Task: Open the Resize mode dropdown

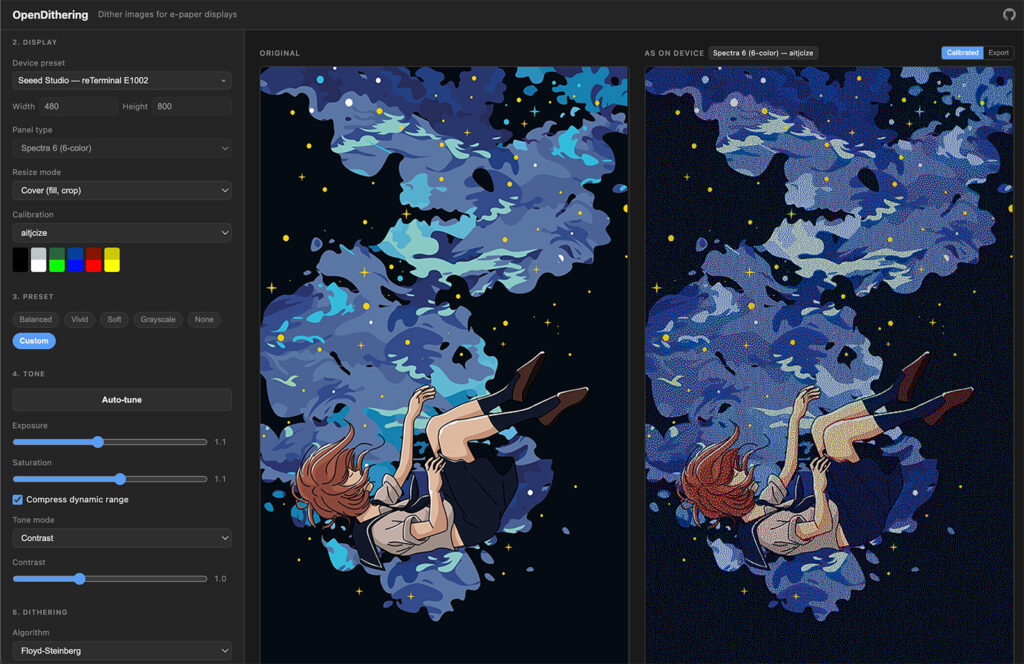Action: point(121,191)
